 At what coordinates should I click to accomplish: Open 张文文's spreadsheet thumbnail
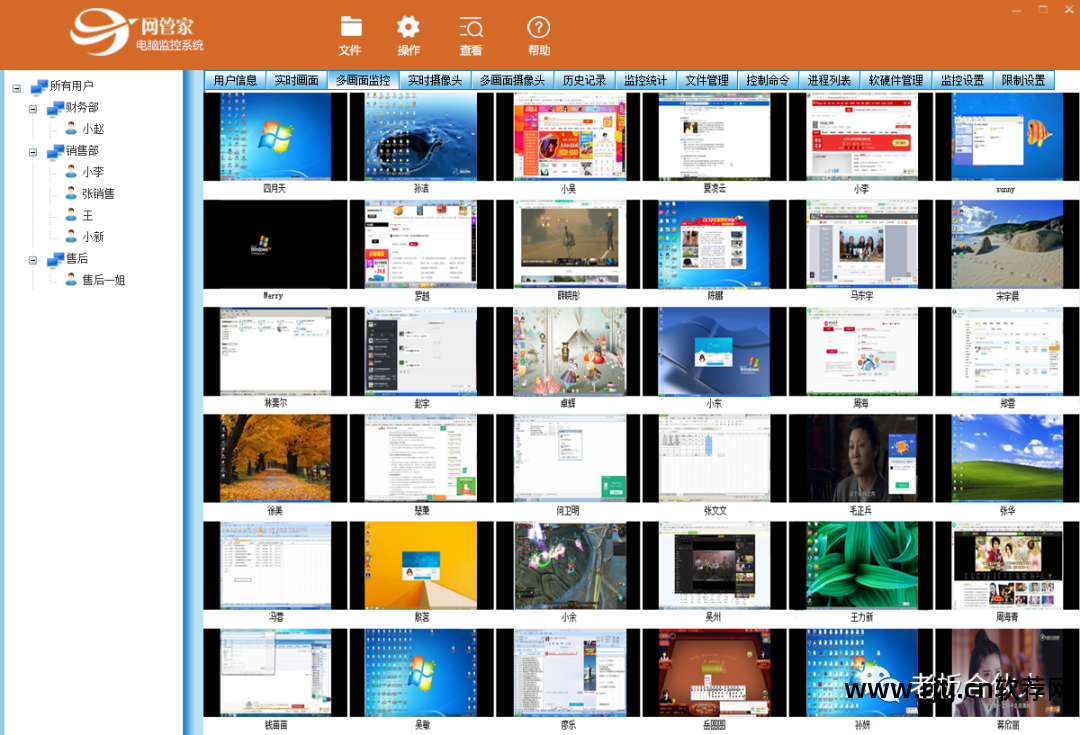[714, 458]
